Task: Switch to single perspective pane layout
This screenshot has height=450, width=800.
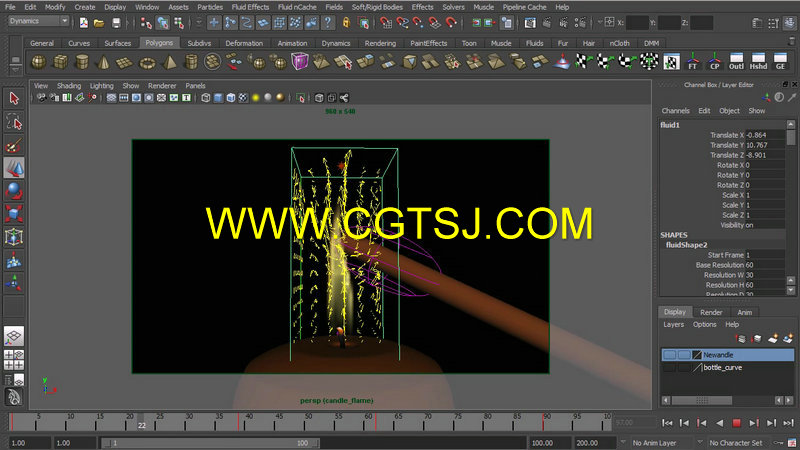Action: tap(14, 337)
